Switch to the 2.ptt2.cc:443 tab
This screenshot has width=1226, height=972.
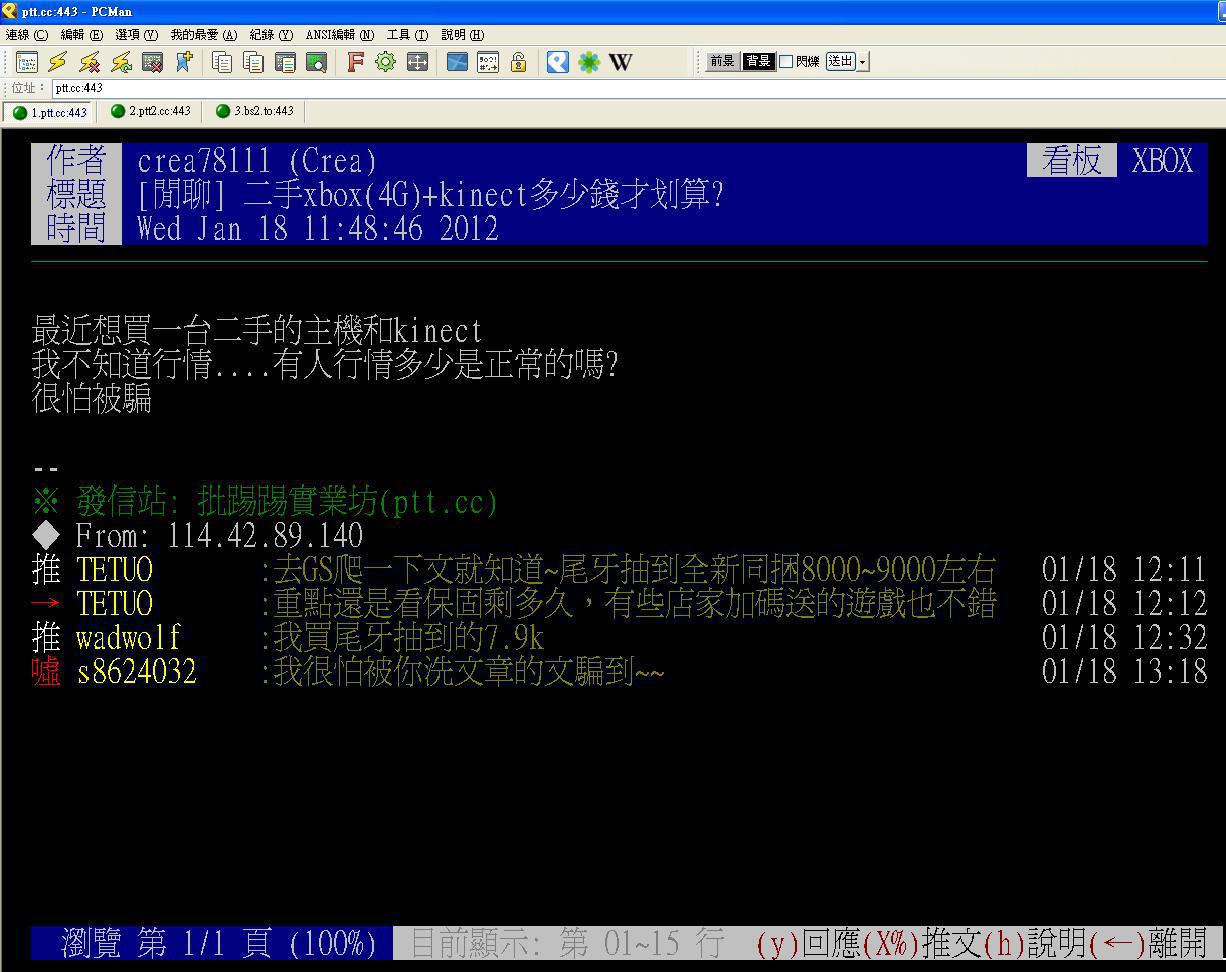tap(150, 111)
